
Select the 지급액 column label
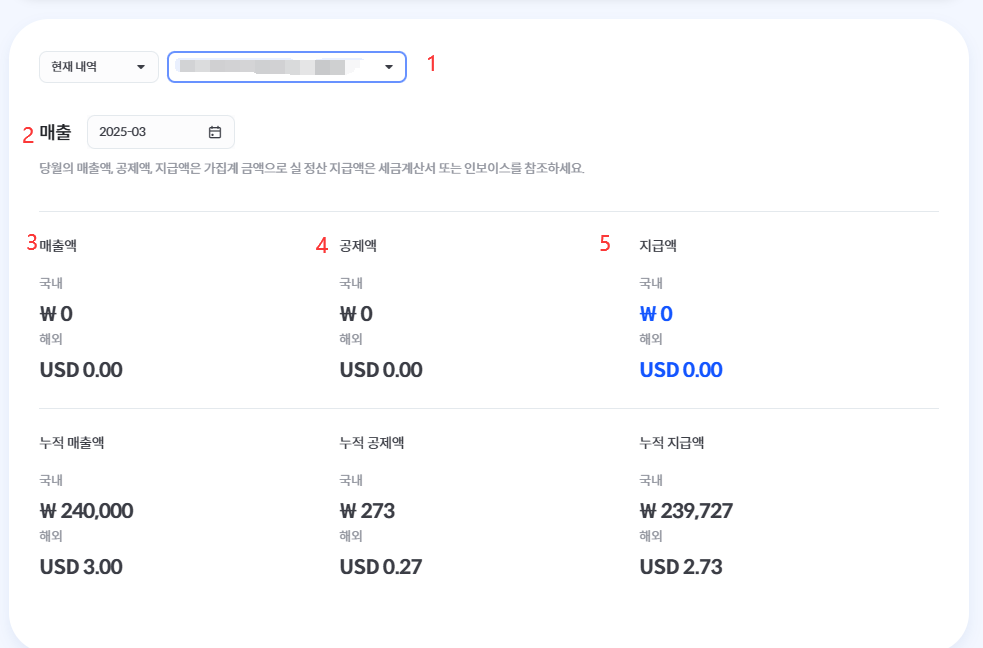point(658,246)
